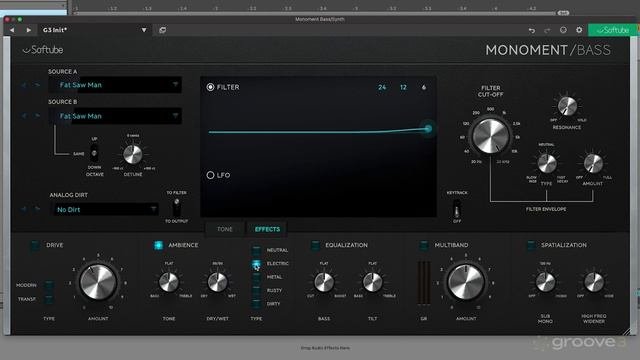Click the Resonance knob
This screenshot has height=360, width=640.
coord(567,106)
